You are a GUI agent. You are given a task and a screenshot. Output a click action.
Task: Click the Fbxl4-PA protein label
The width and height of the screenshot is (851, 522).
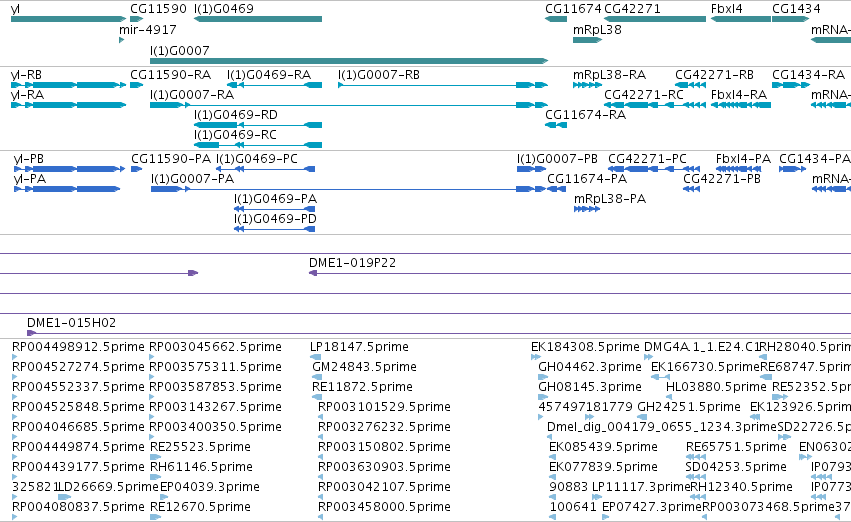743,159
